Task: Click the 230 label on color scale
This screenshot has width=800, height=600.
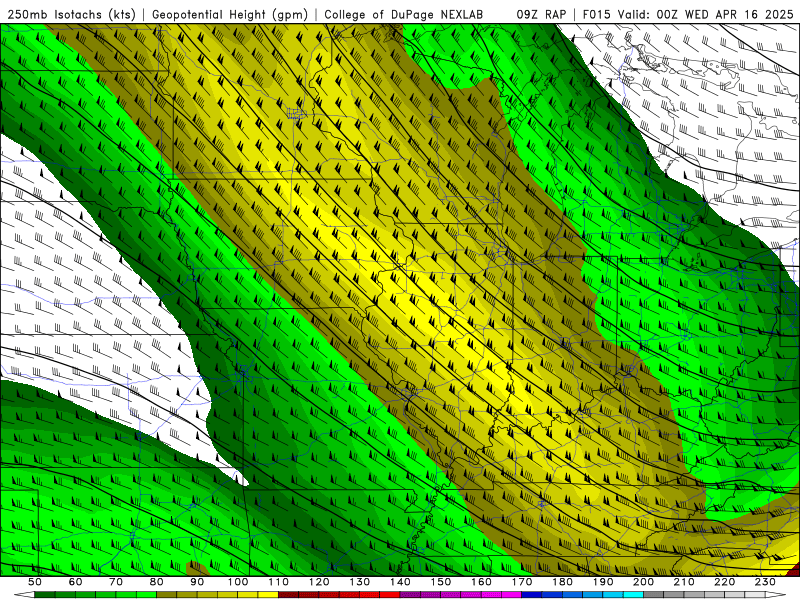Action: tap(765, 582)
